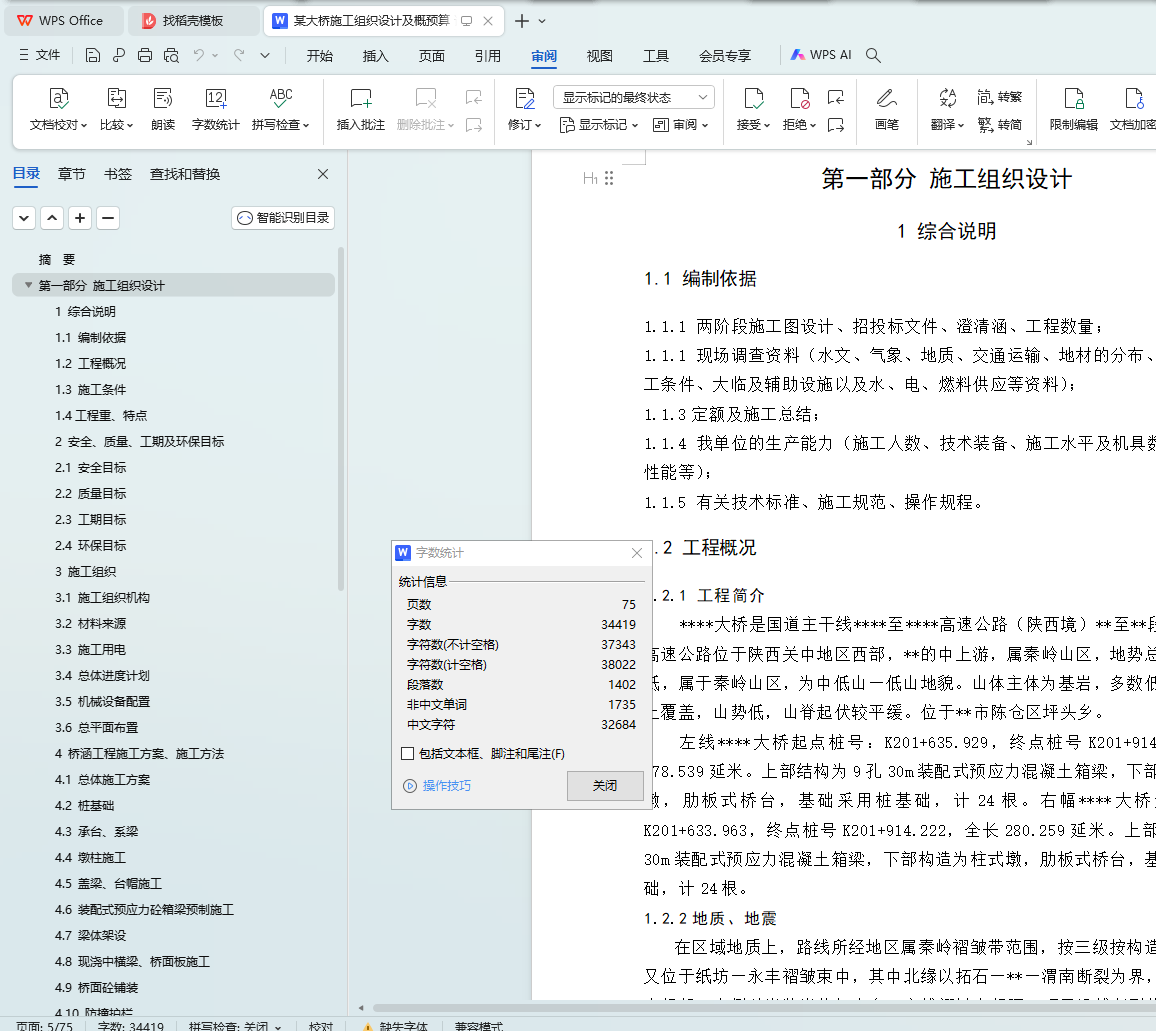Click the up chevron in outline toolbar
Screen dimensions: 1156x1031
(52, 218)
